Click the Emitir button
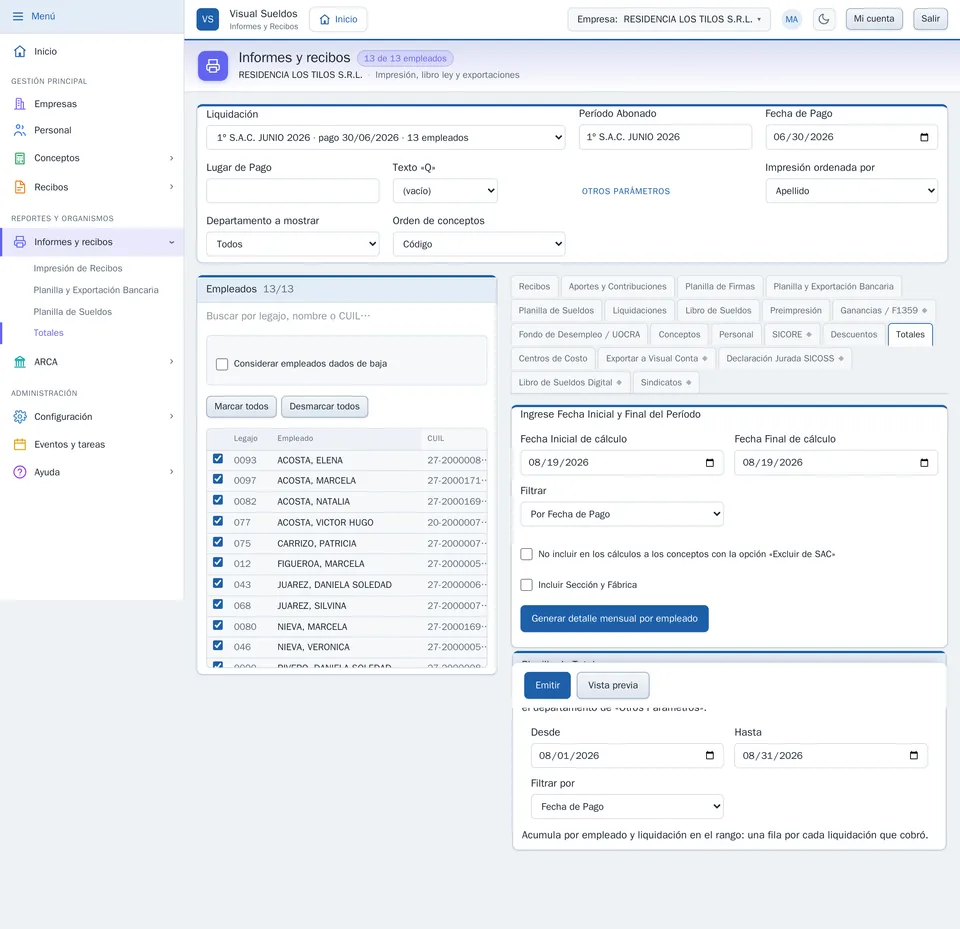The image size is (960, 929). [547, 685]
